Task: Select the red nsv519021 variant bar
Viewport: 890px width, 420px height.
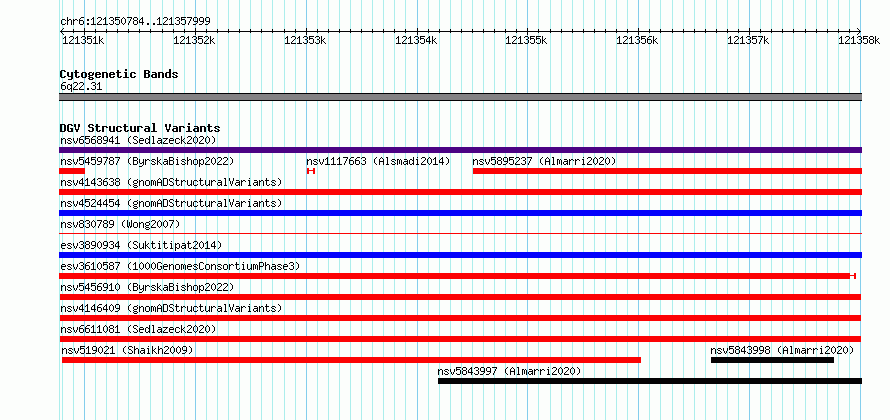Action: coord(351,360)
